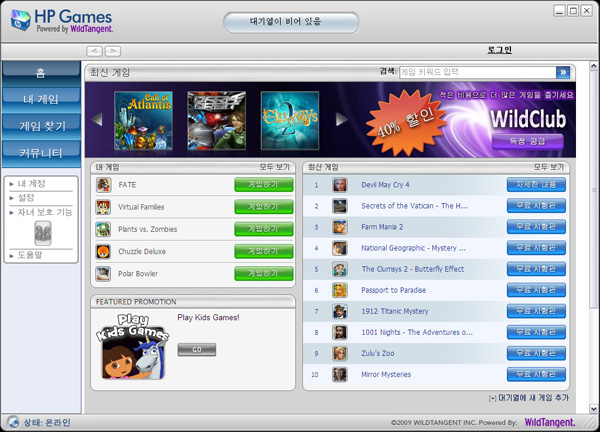Click the scrollbar up arrow
Viewport: 600px width, 432px height.
(593, 66)
